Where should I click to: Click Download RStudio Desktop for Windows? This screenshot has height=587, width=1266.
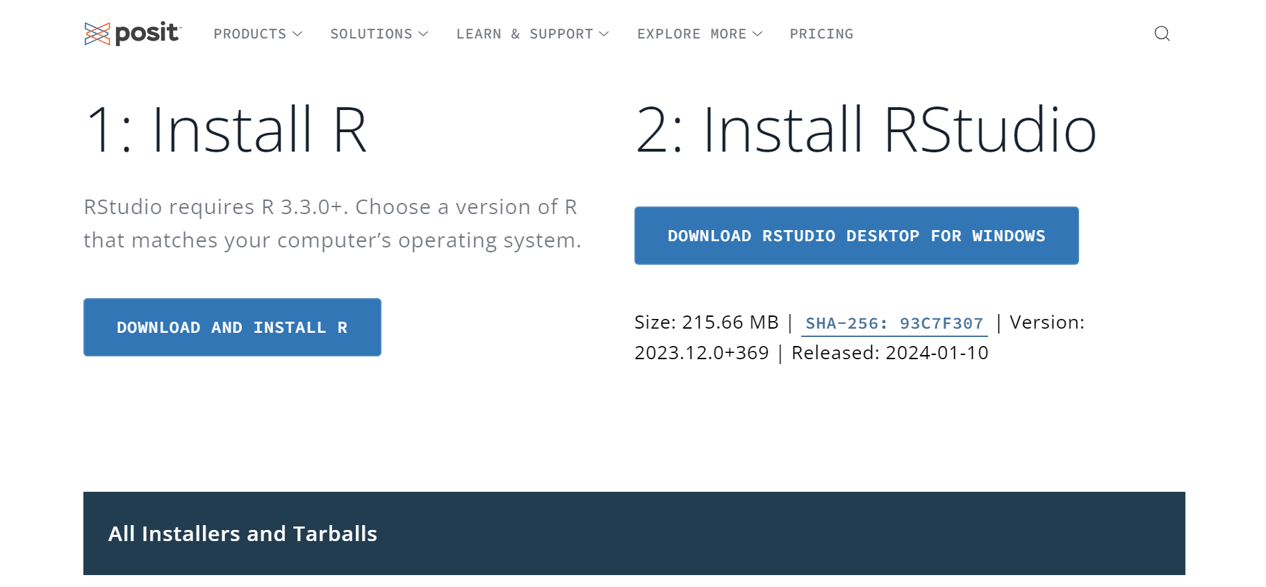[856, 236]
